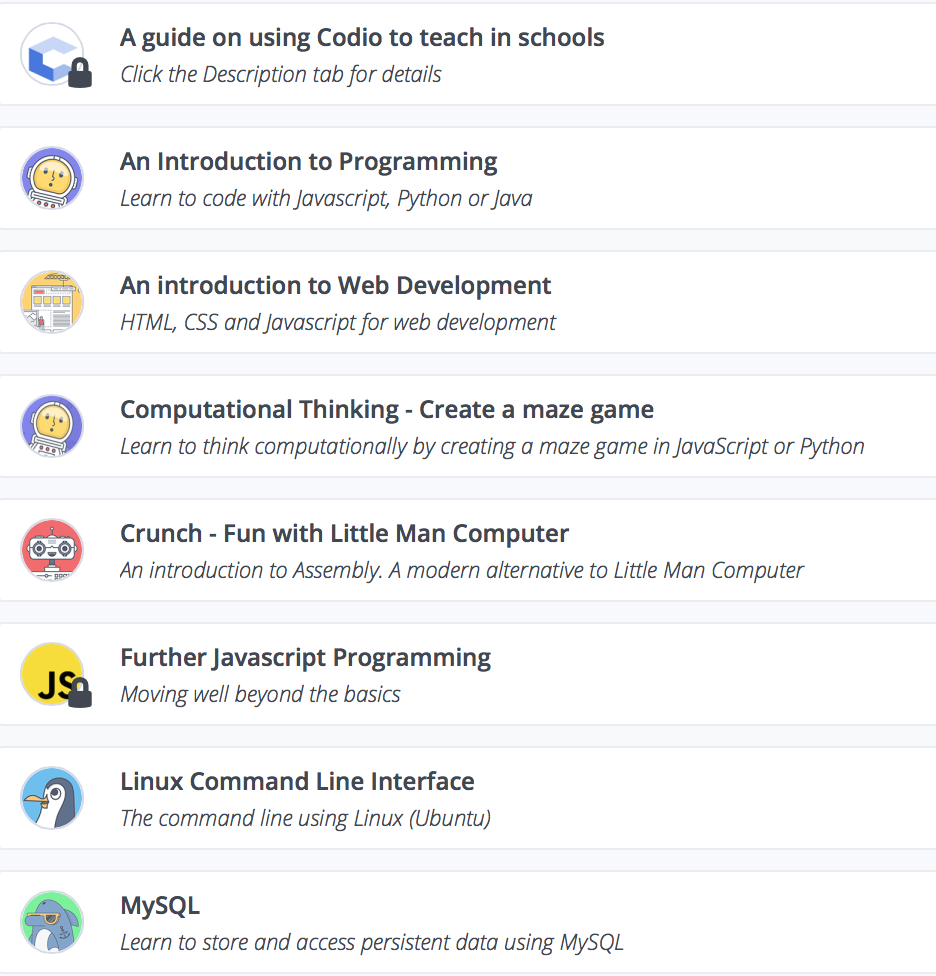
Task: Click 'The command line using Linux (Ubuntu)' description
Action: point(305,818)
